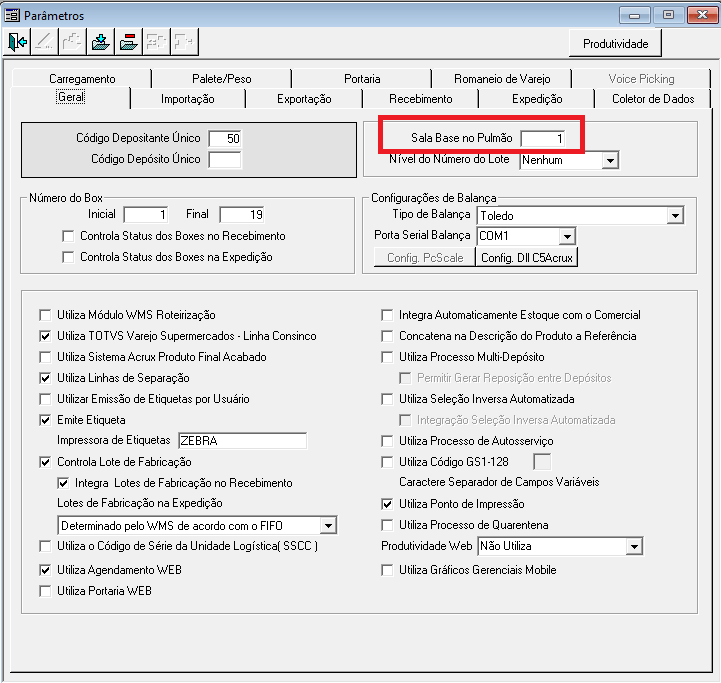This screenshot has width=721, height=683.
Task: Uncheck Utiliza Ponto de Impressão
Action: point(387,505)
